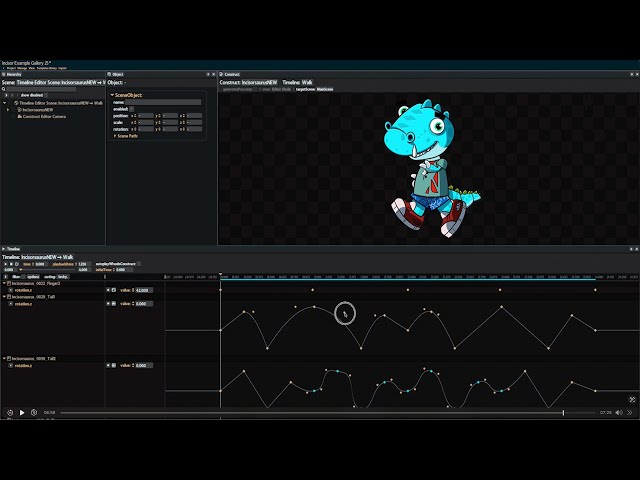Click the Hierarchy panel header icon

pos(3,74)
